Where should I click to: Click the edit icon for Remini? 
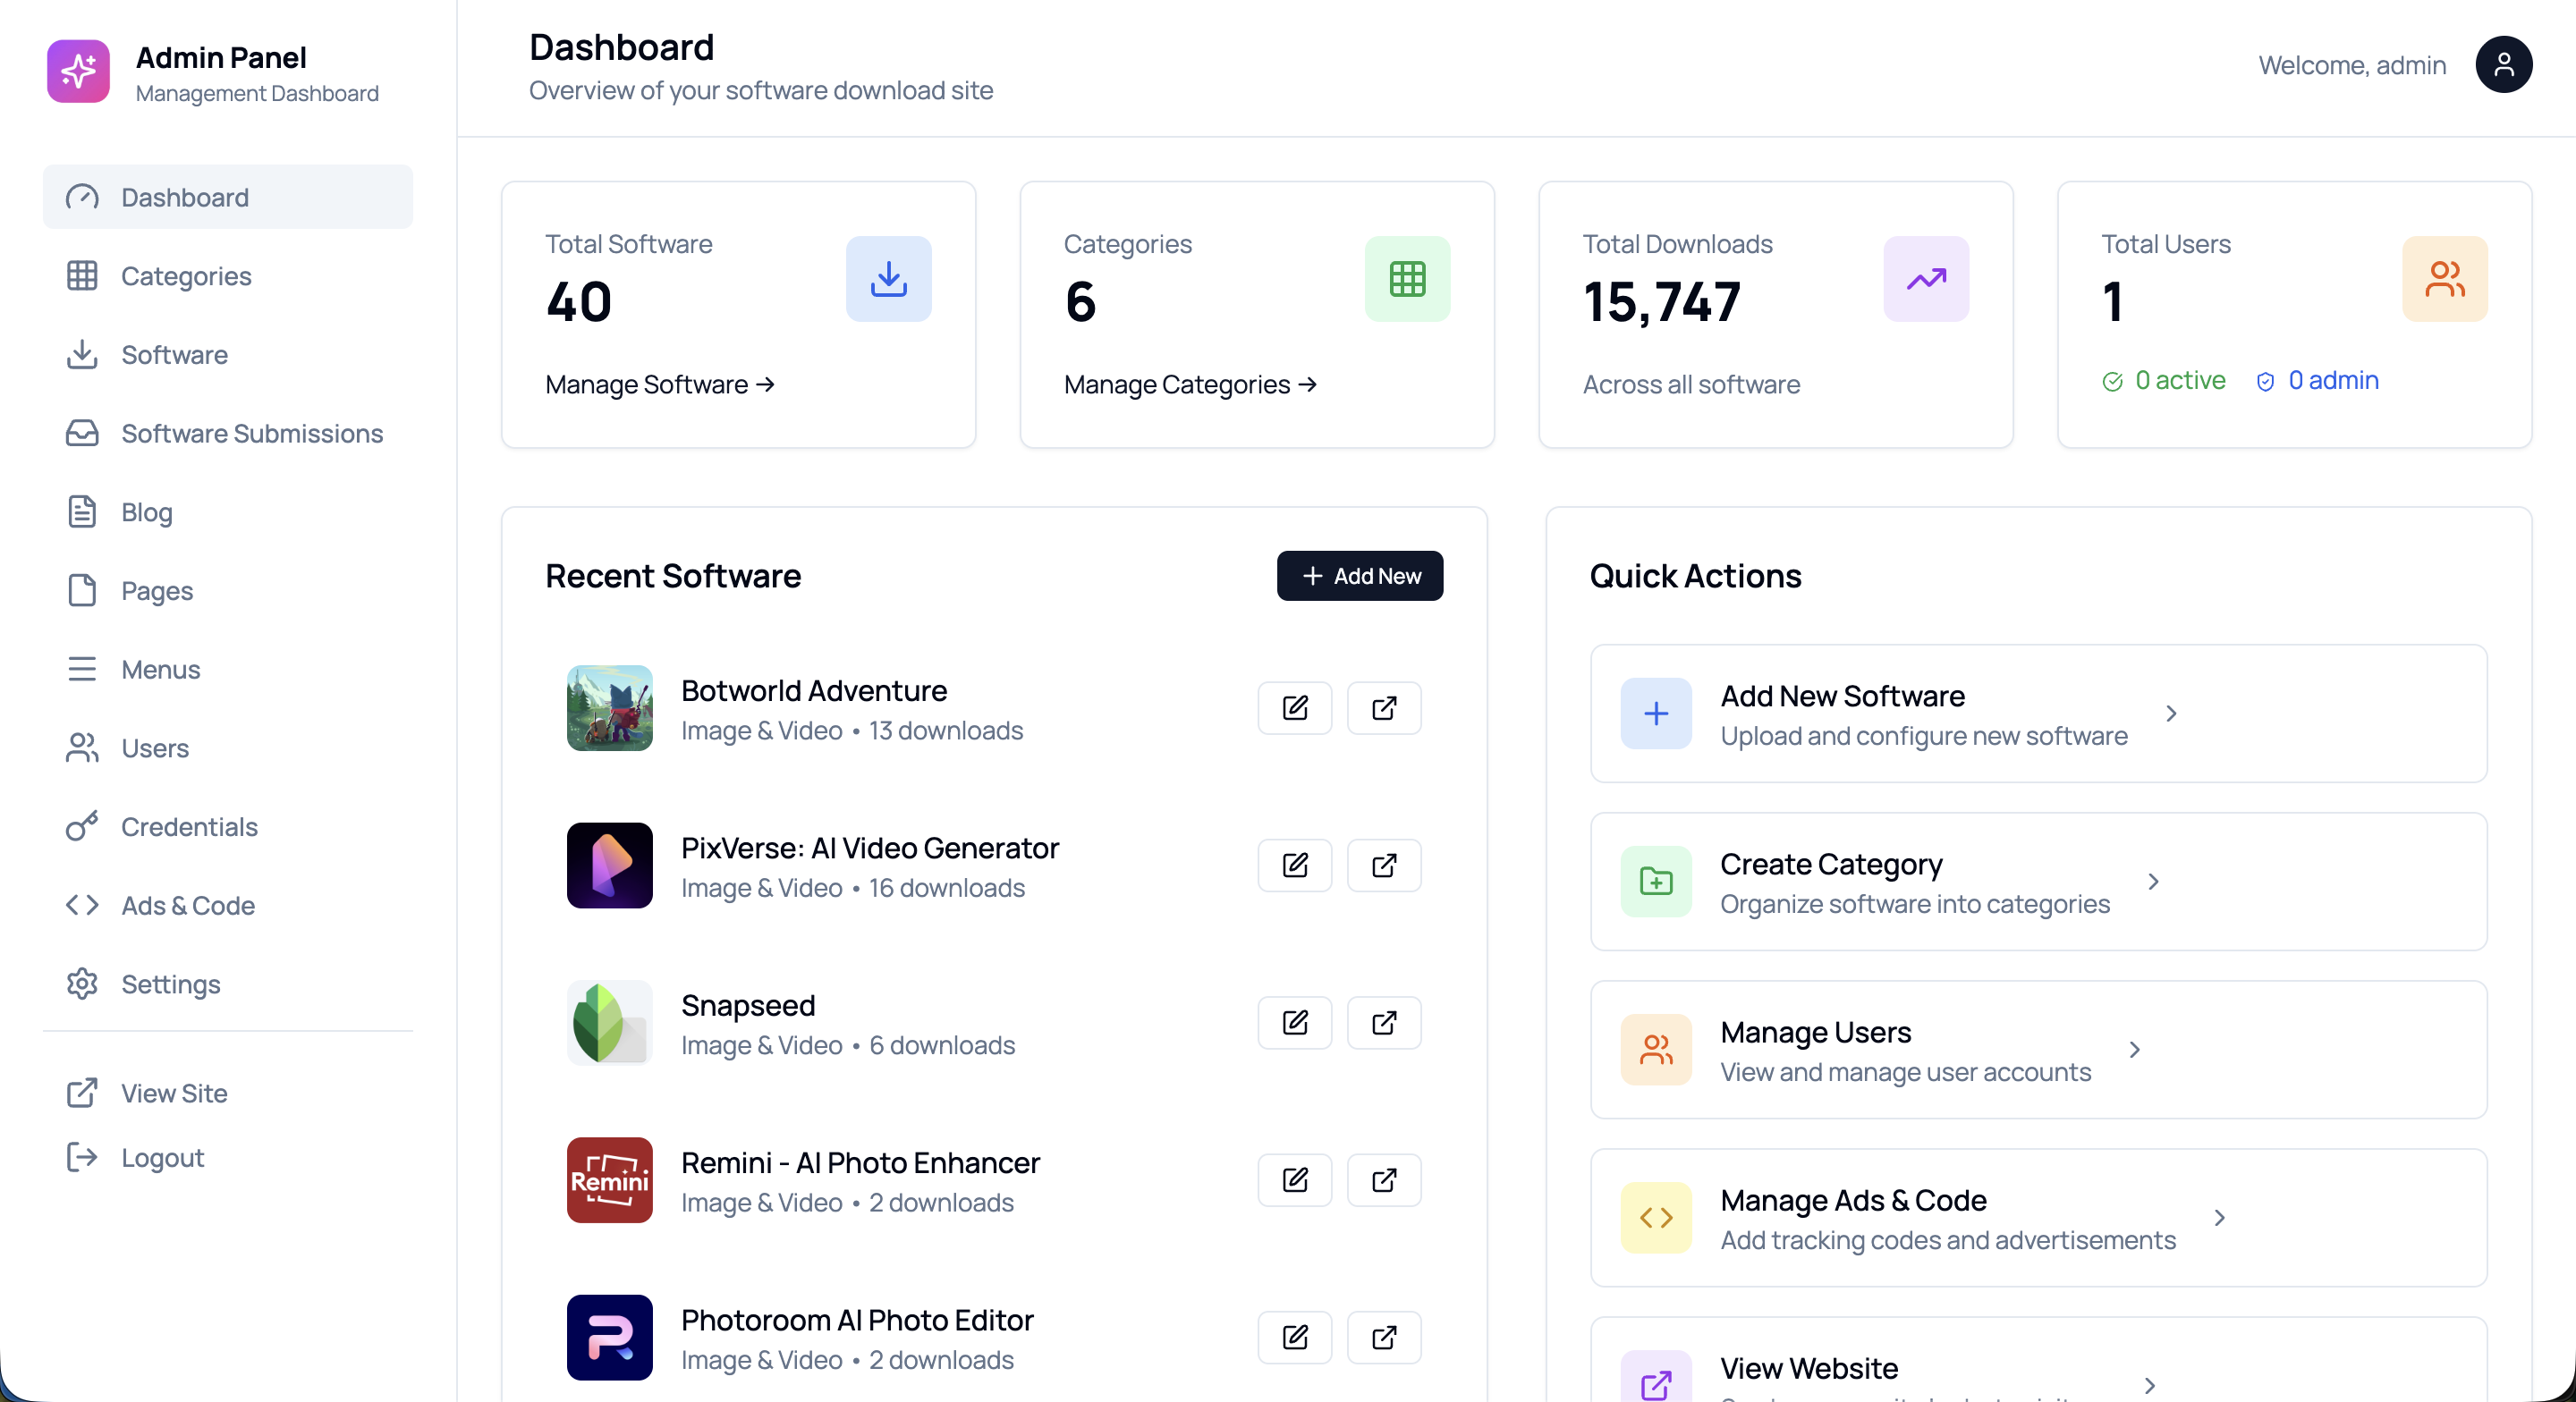[x=1294, y=1180]
